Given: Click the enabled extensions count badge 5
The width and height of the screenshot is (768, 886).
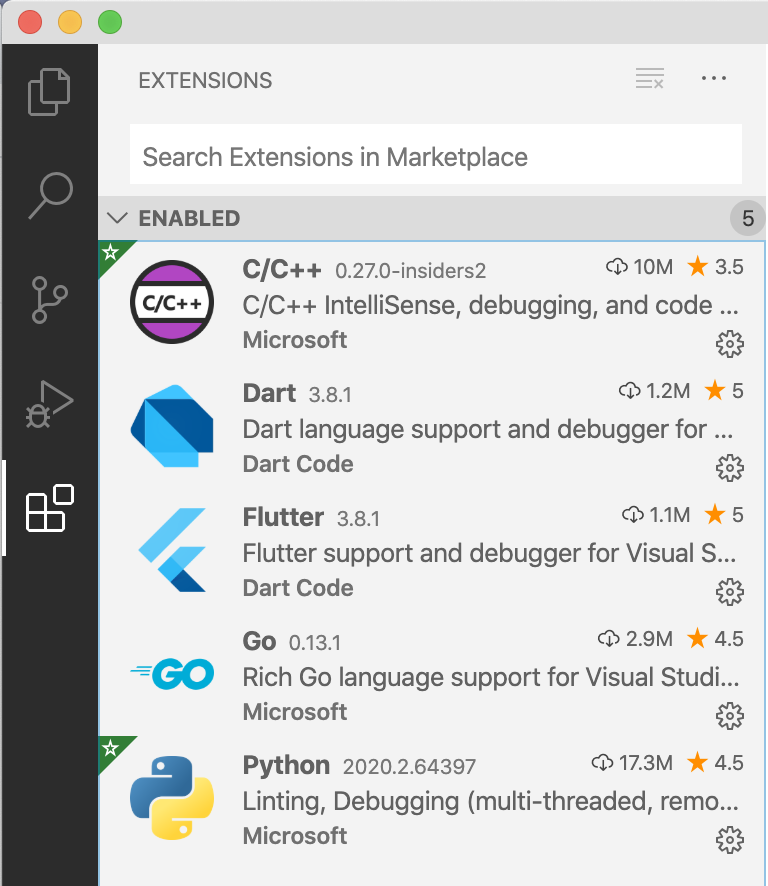Looking at the screenshot, I should tap(748, 218).
